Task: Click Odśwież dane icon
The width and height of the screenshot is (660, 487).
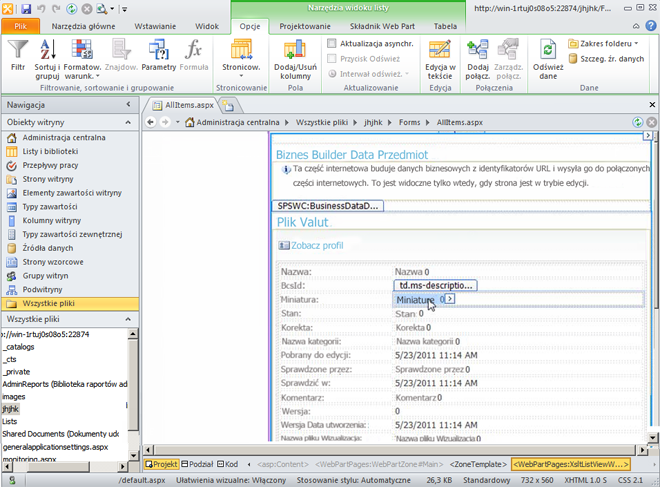Action: click(548, 59)
